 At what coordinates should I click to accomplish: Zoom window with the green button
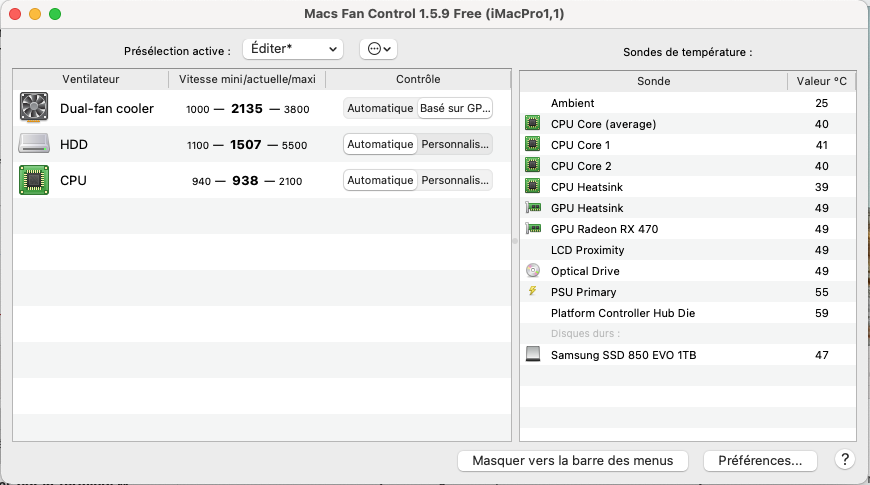[x=55, y=14]
